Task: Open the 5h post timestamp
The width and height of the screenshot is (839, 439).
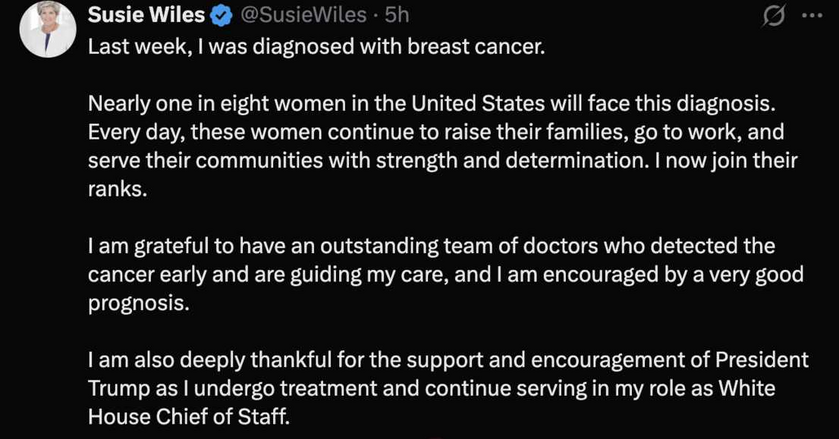Action: point(397,17)
